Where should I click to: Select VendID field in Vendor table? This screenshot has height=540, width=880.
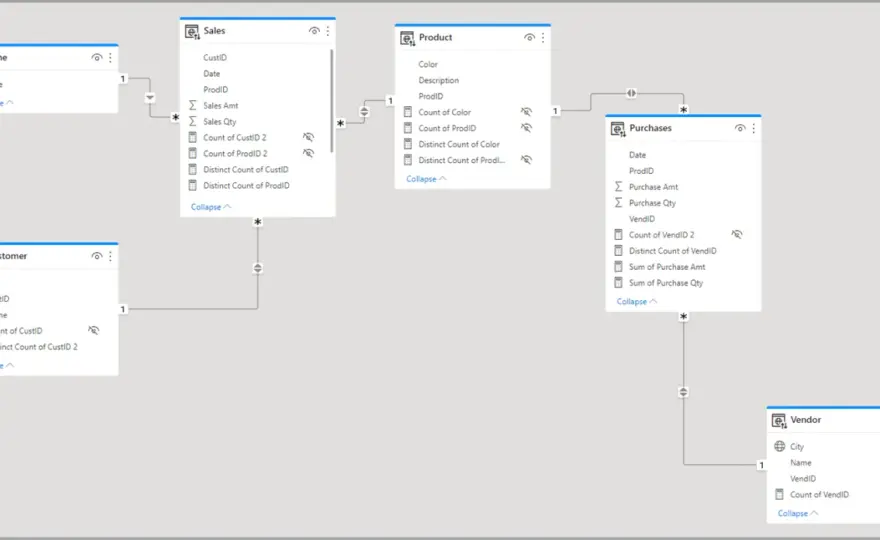tap(803, 479)
